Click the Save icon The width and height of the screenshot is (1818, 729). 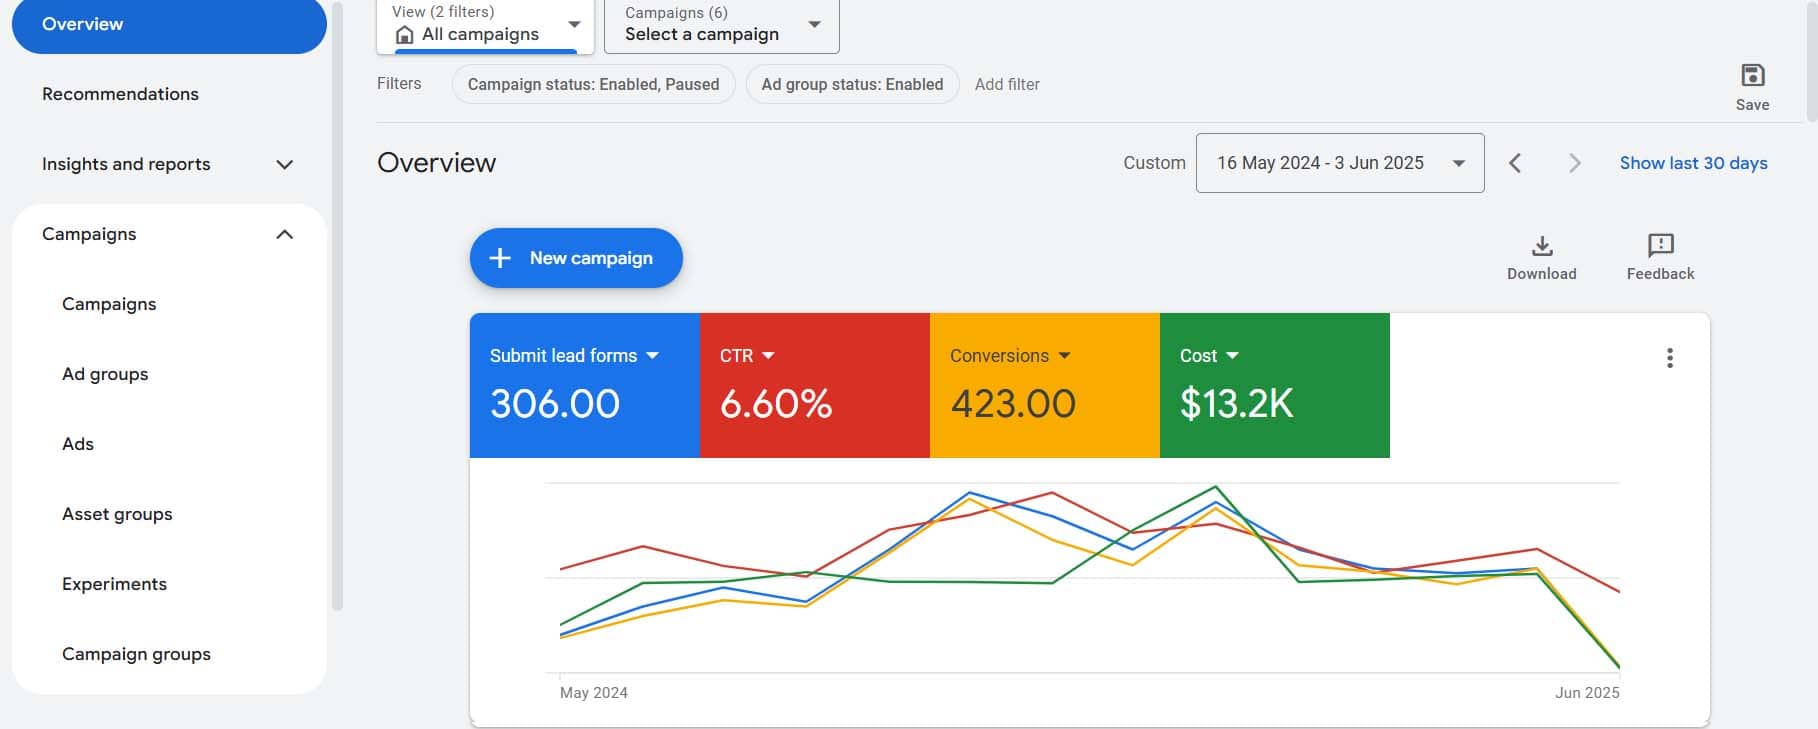point(1752,76)
